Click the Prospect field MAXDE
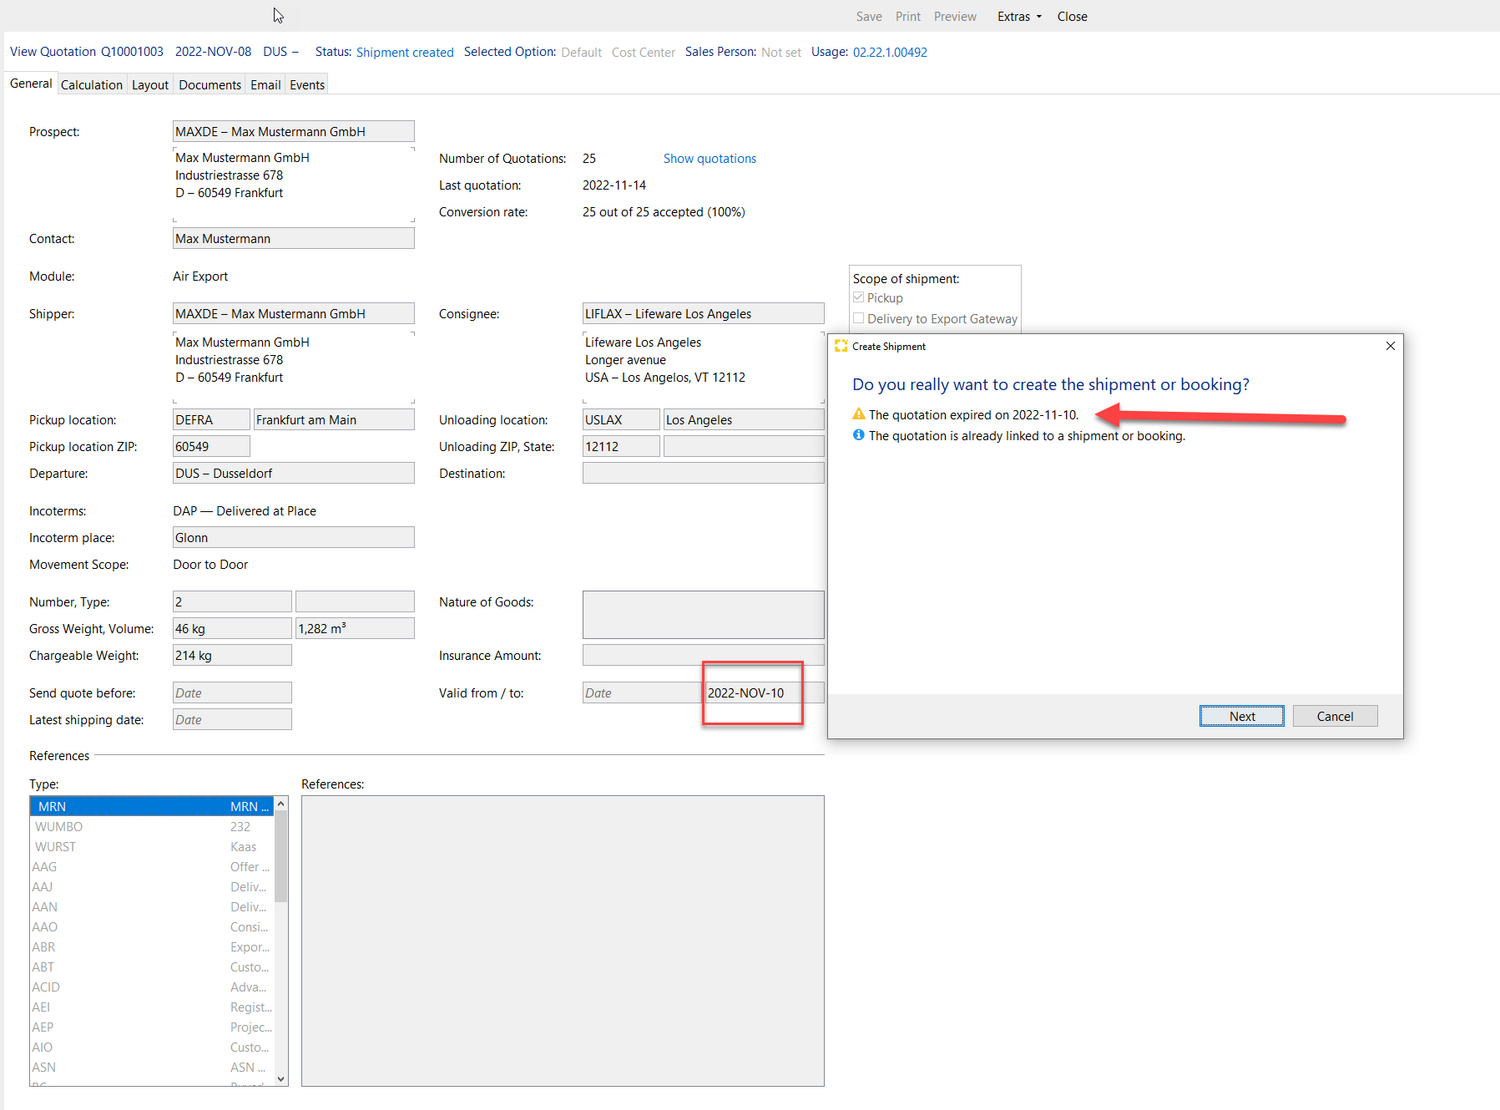This screenshot has width=1500, height=1110. point(294,131)
